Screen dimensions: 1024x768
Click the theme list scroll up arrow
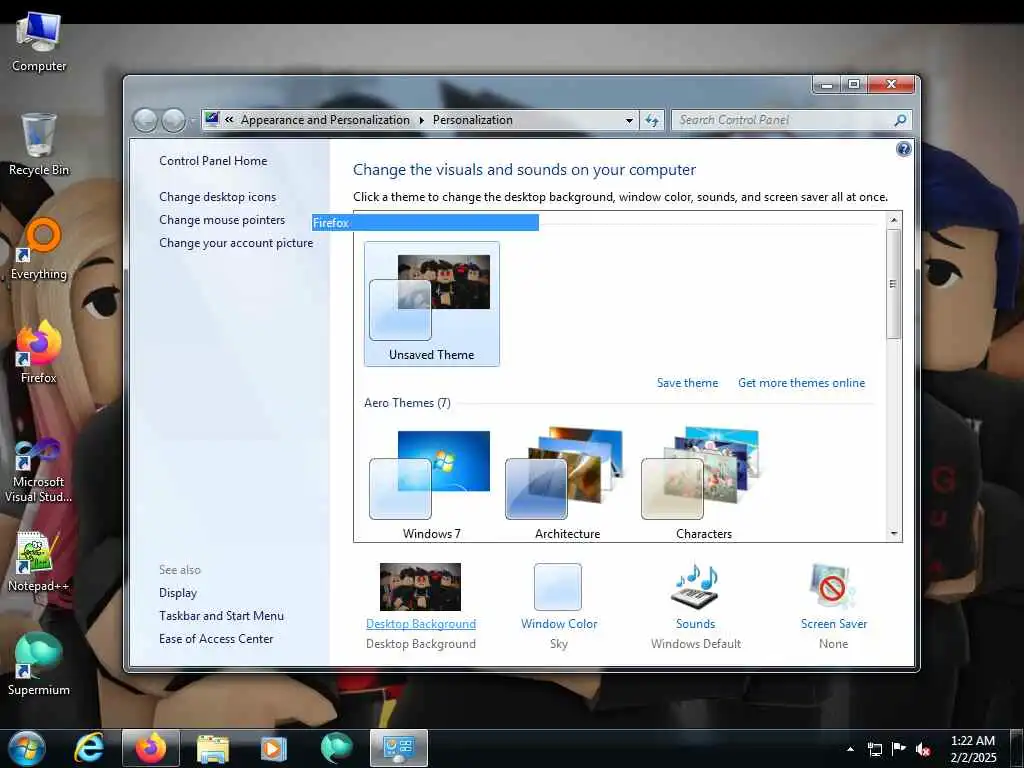coord(894,220)
